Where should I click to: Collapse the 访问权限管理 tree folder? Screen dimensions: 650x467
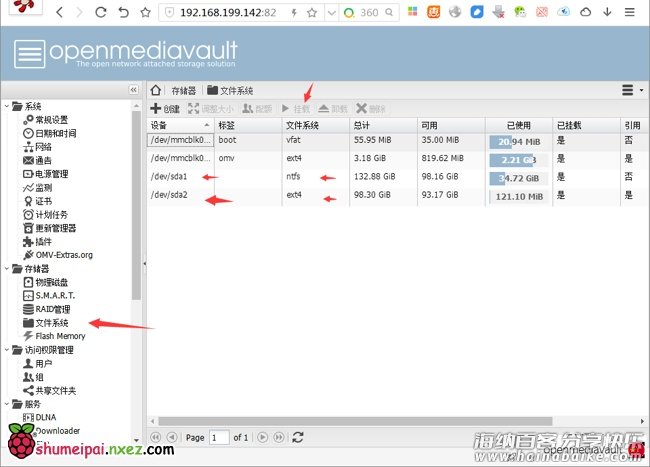tap(7, 350)
